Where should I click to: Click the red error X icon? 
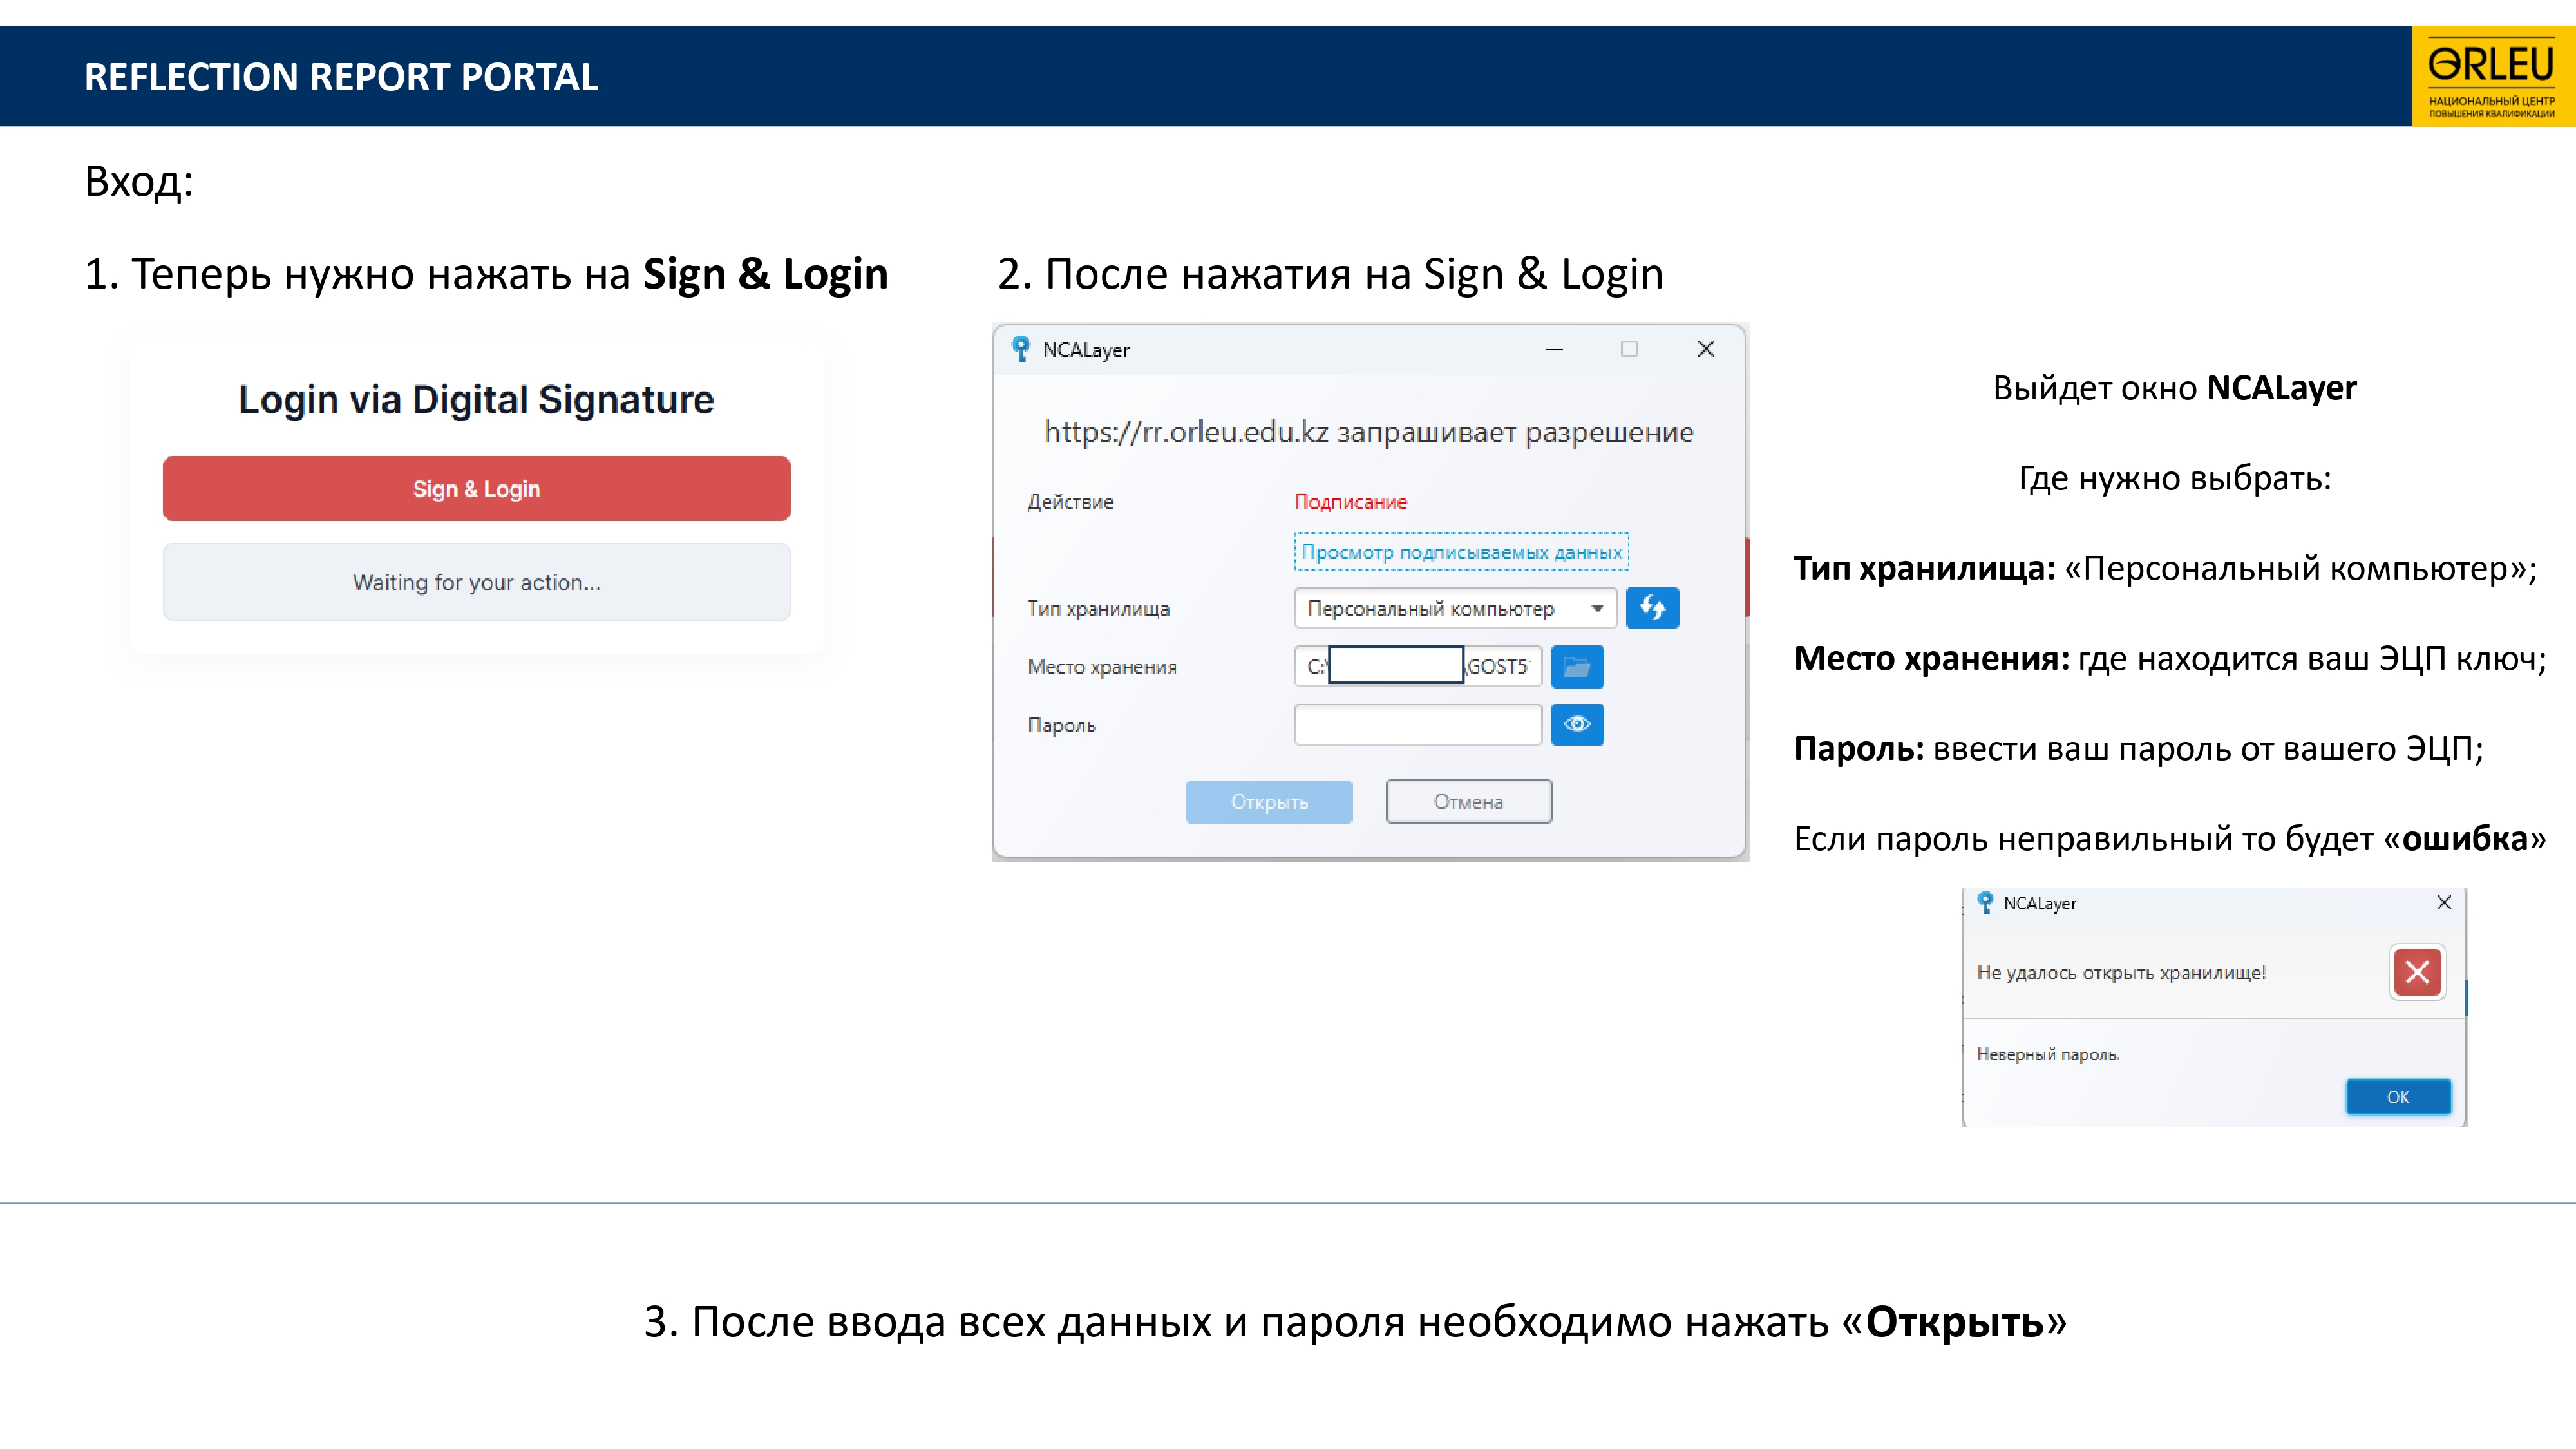(2417, 972)
